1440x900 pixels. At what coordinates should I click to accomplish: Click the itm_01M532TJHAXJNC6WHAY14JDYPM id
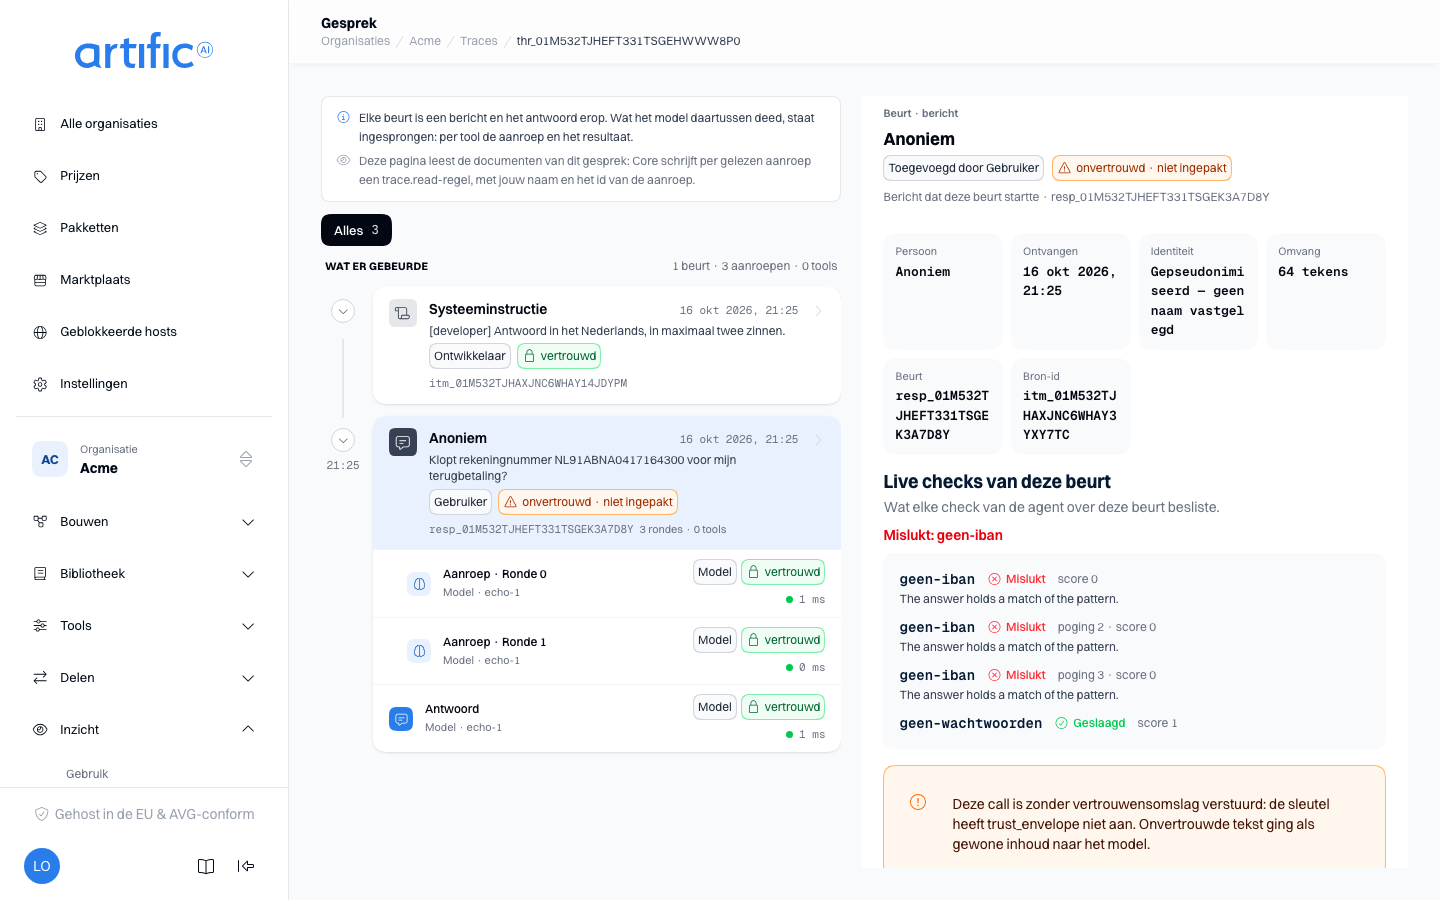click(528, 384)
